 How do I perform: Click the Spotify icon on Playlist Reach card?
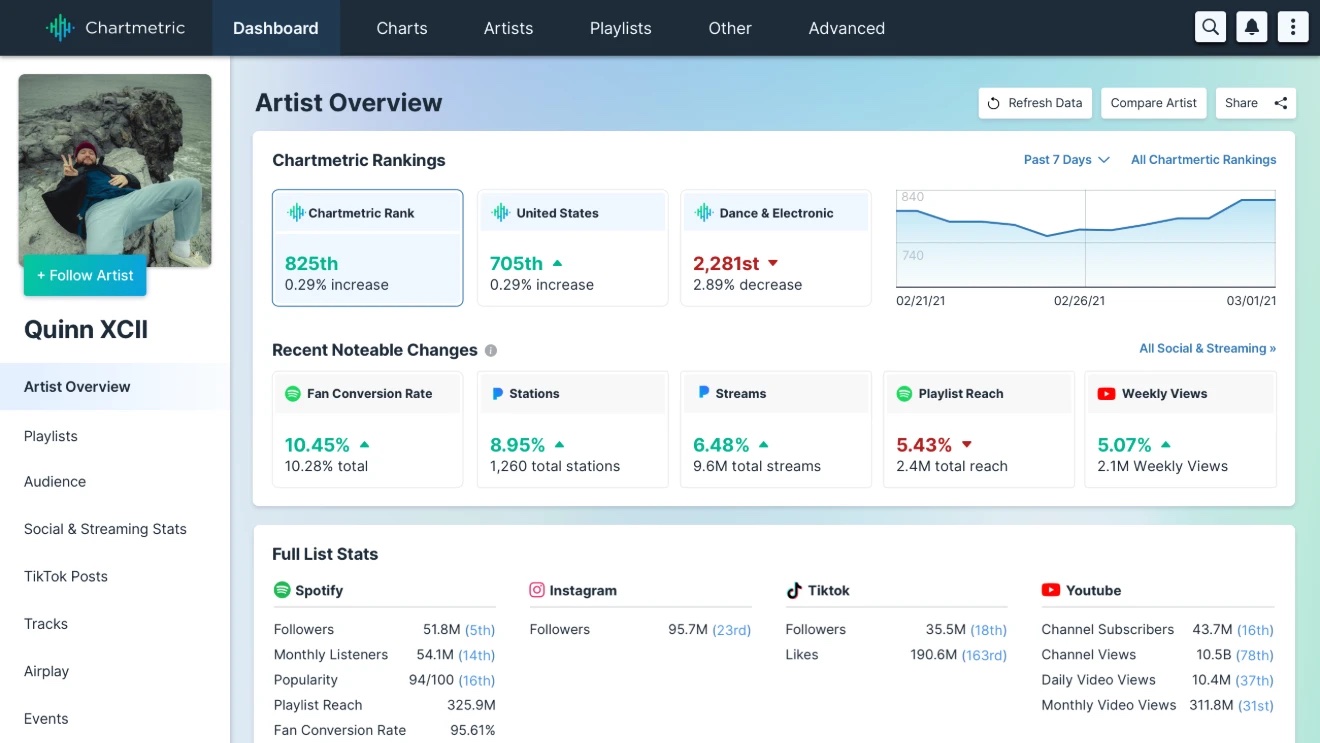(x=904, y=394)
